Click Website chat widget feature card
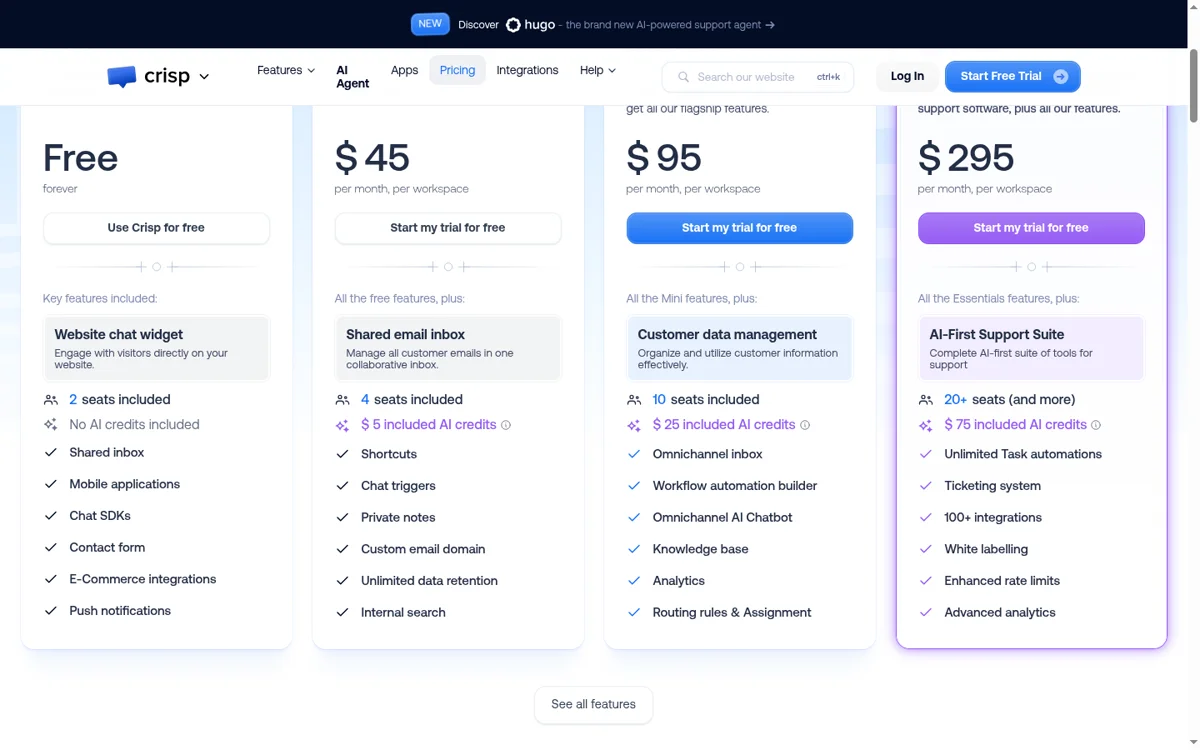Viewport: 1200px width, 750px height. [x=156, y=348]
